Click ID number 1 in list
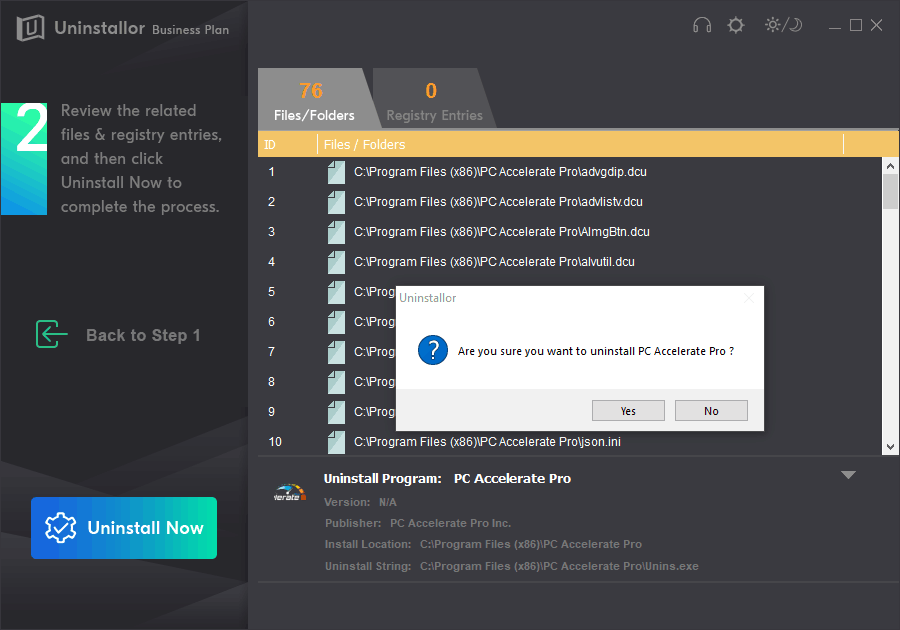Screen dimensions: 900x630 [x=271, y=172]
